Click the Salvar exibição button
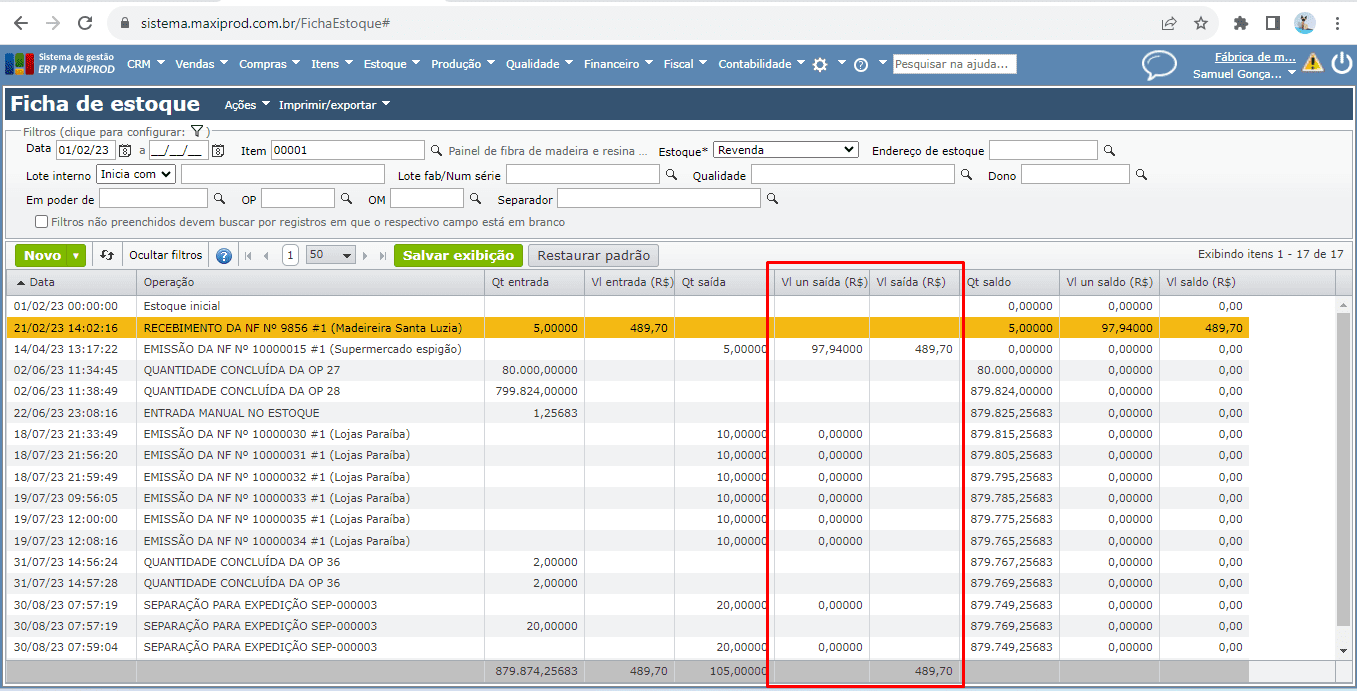 pos(457,255)
